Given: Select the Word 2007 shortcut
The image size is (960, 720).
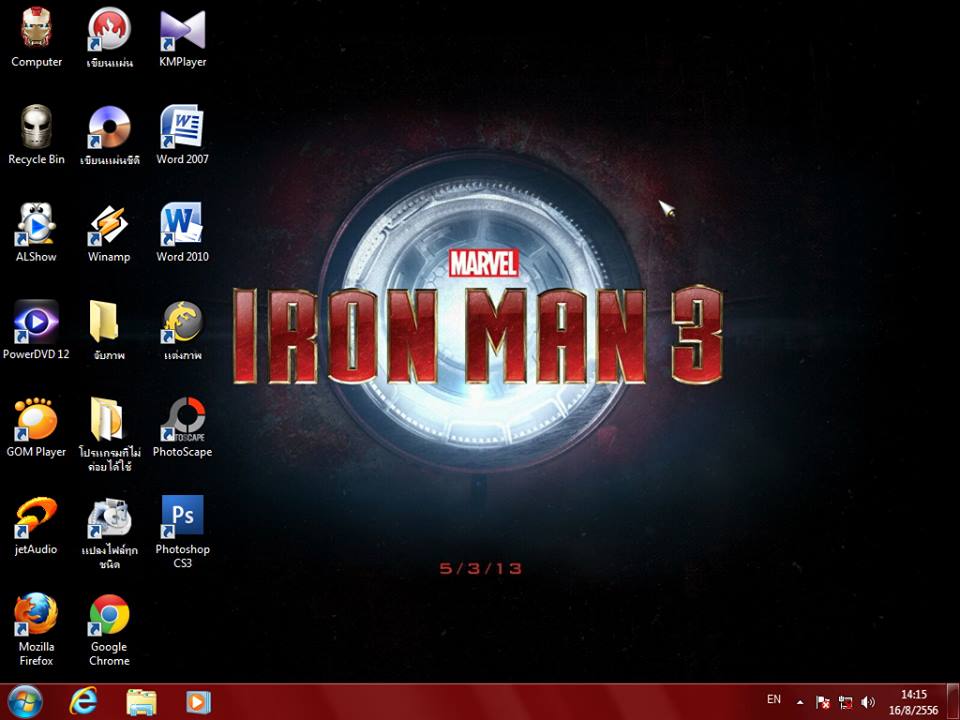Looking at the screenshot, I should pyautogui.click(x=182, y=135).
